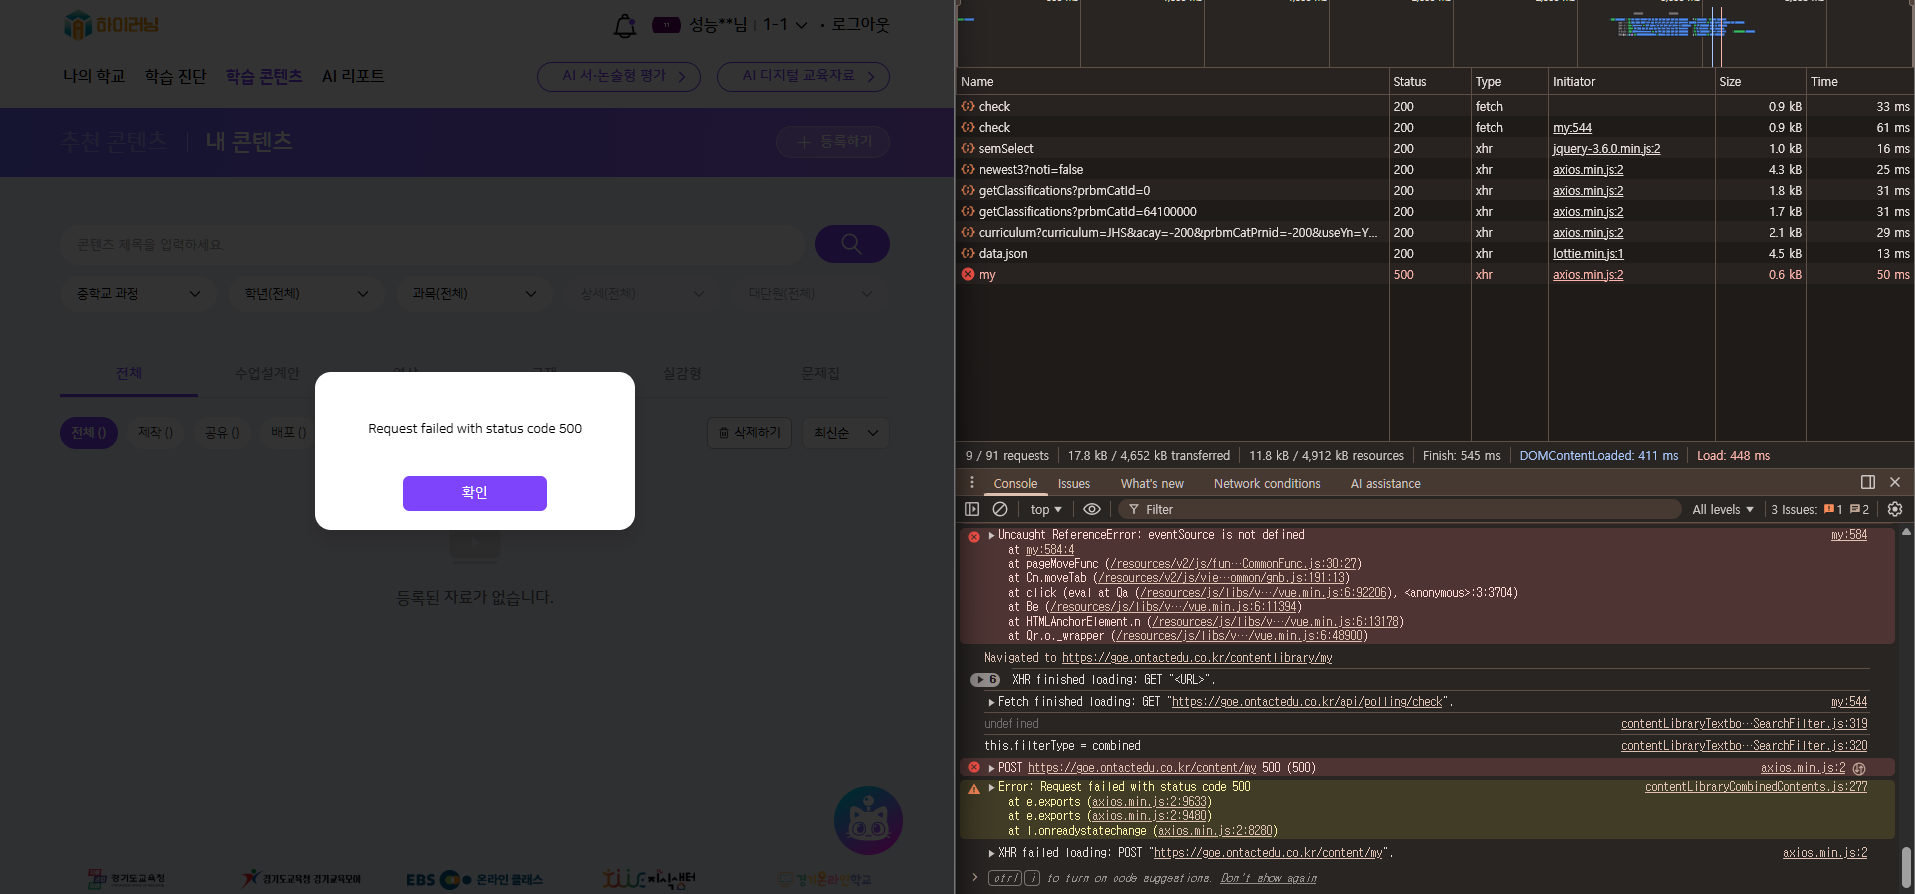Create a live expression with eye icon

[x=1092, y=509]
